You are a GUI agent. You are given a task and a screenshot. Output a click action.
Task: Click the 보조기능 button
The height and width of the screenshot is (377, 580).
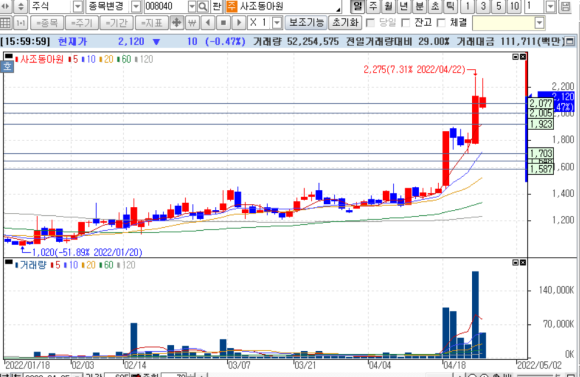point(306,23)
